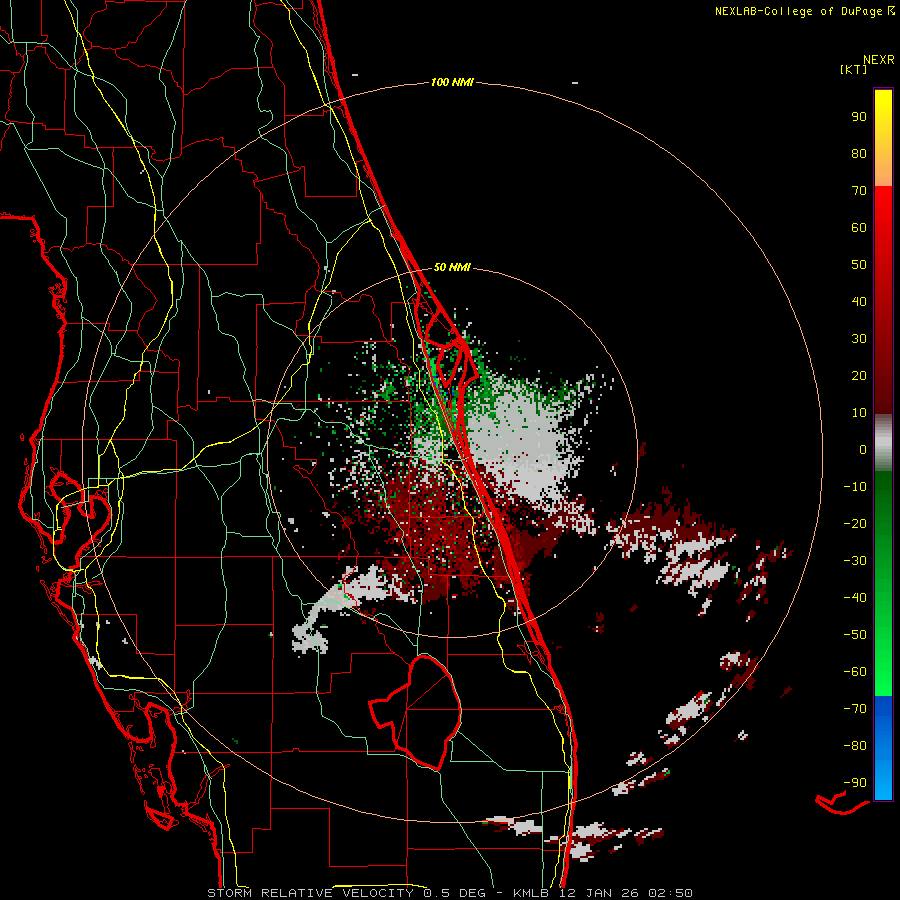The image size is (900, 900).
Task: Click the 80 value on velocity scale
Action: 859,153
